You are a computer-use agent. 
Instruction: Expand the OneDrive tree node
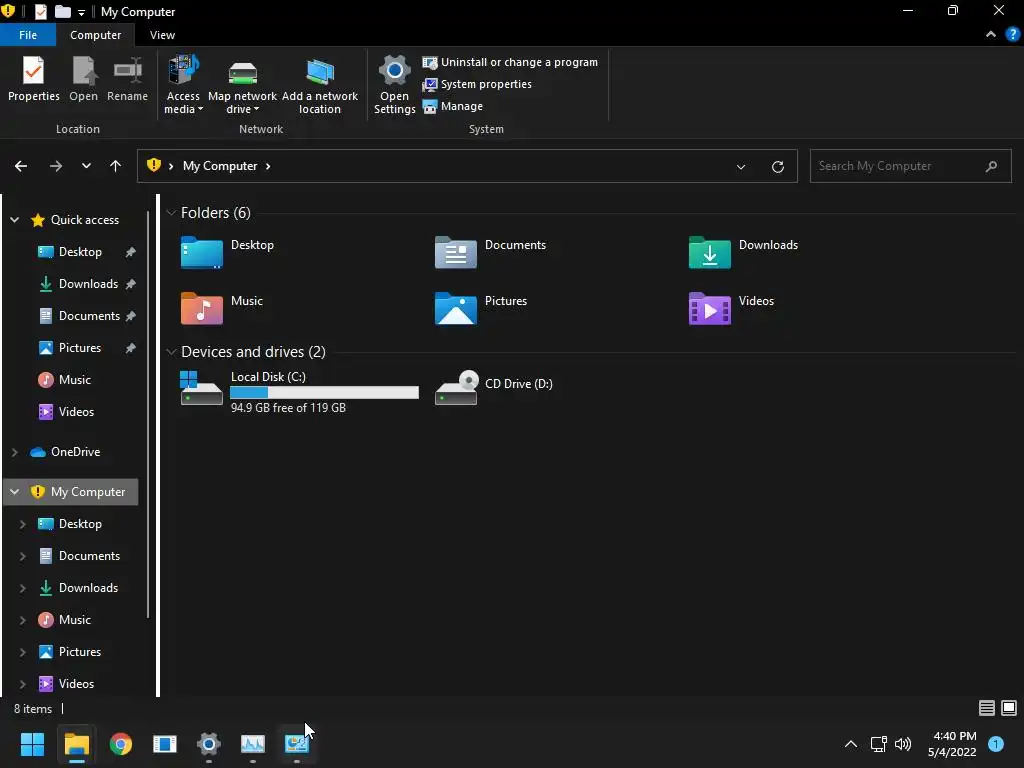point(14,452)
